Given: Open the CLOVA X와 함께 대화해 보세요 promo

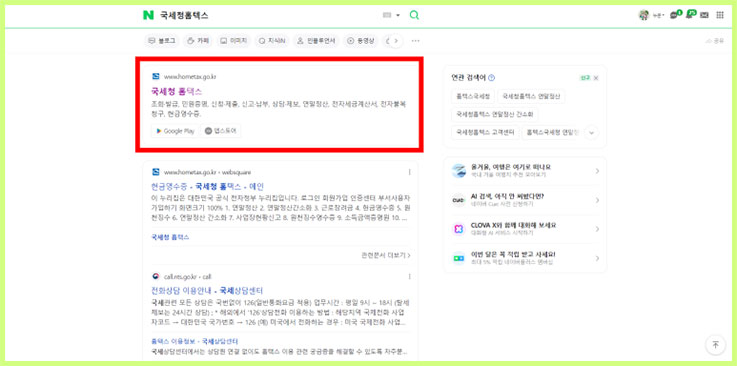Looking at the screenshot, I should [525, 229].
